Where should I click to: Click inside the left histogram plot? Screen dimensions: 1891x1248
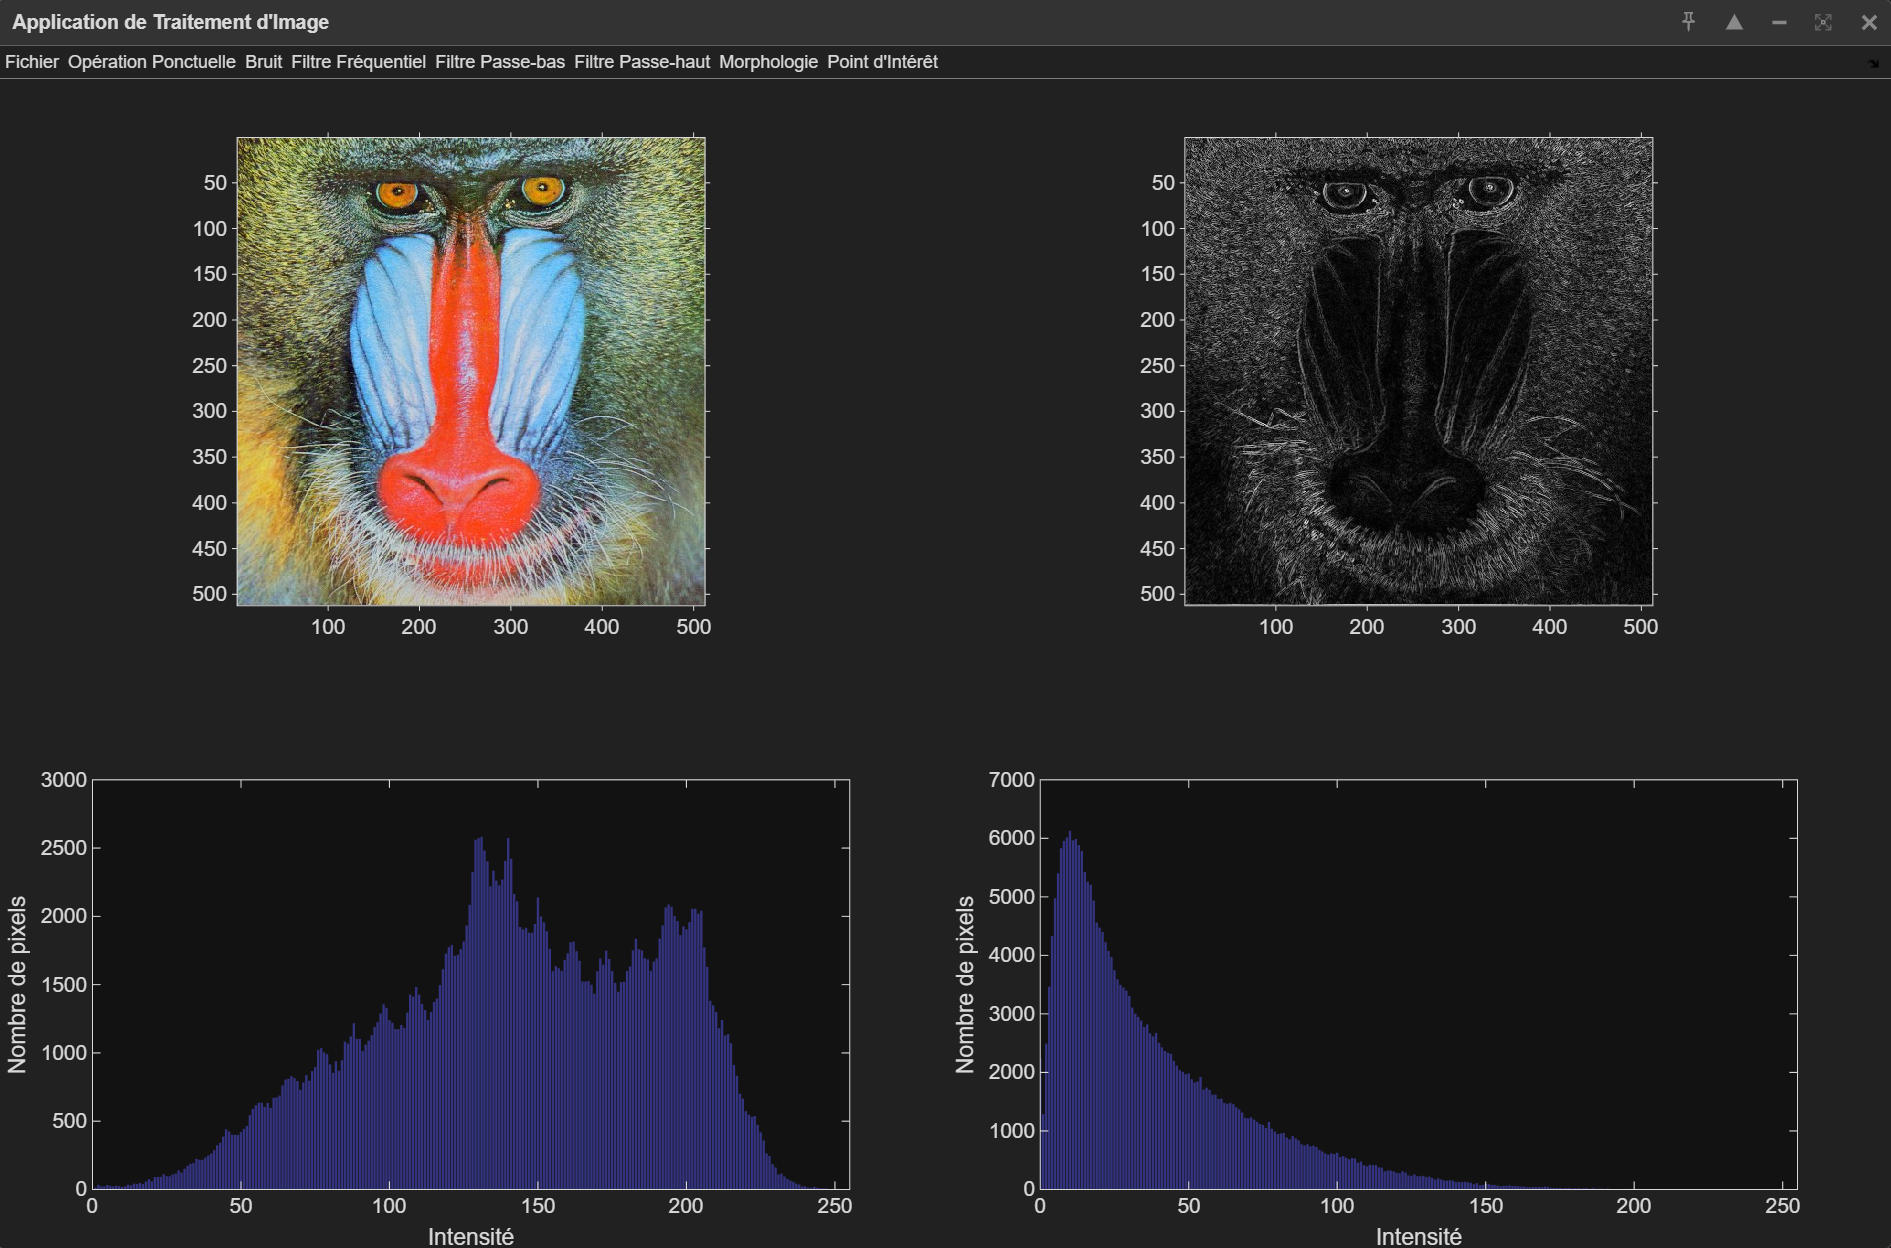coord(471,984)
